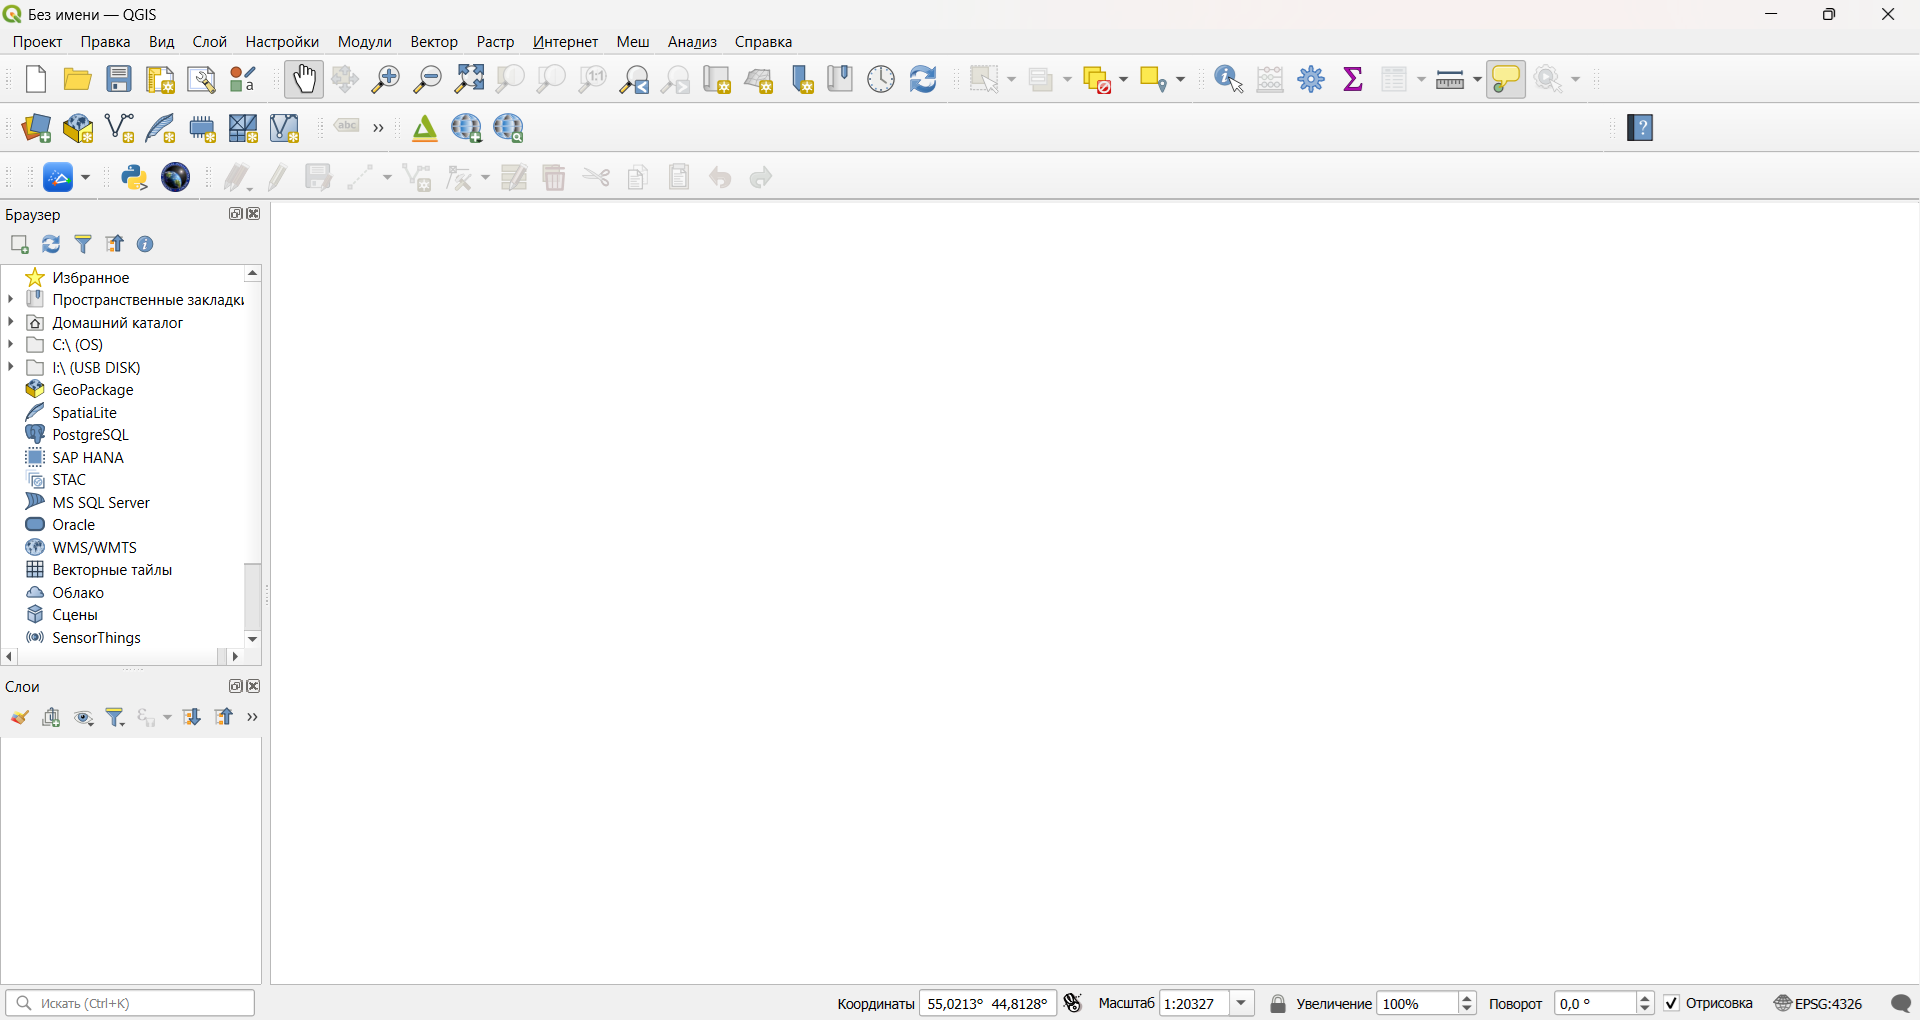
Task: Select the Pan Map hand tool
Action: [x=304, y=79]
